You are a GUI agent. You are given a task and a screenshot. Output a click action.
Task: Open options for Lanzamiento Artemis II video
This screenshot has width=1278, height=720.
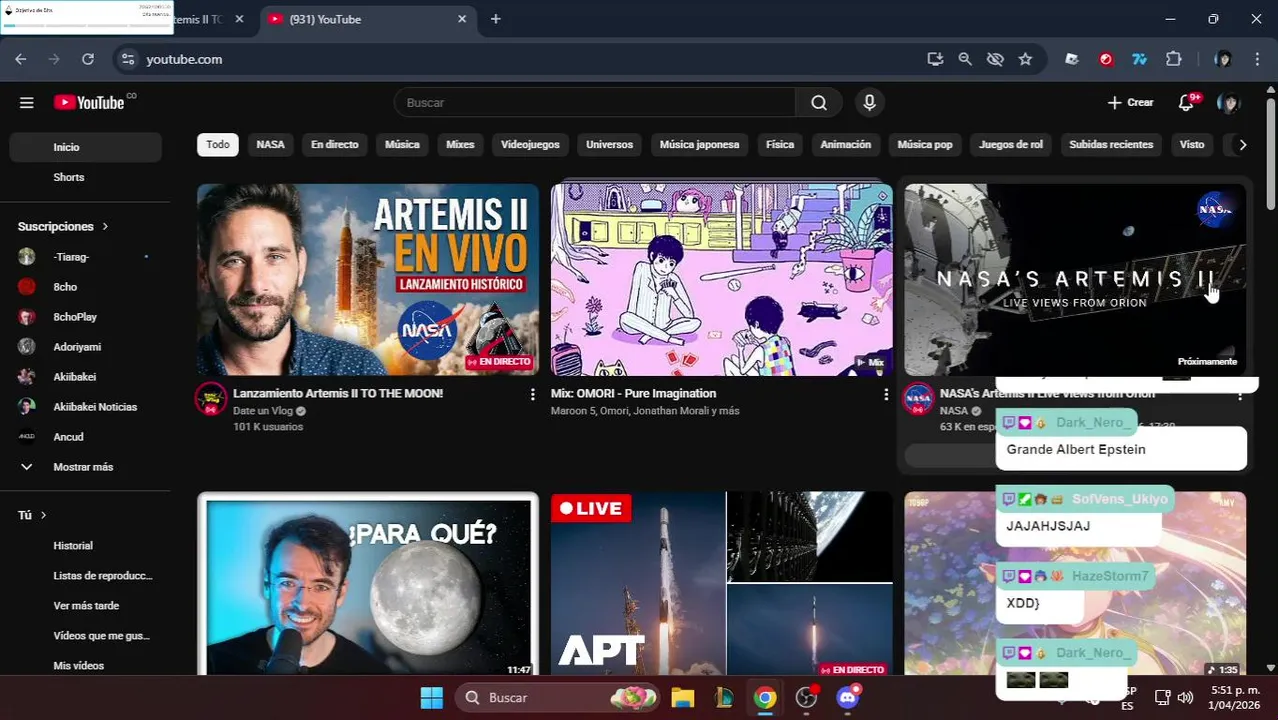(532, 395)
